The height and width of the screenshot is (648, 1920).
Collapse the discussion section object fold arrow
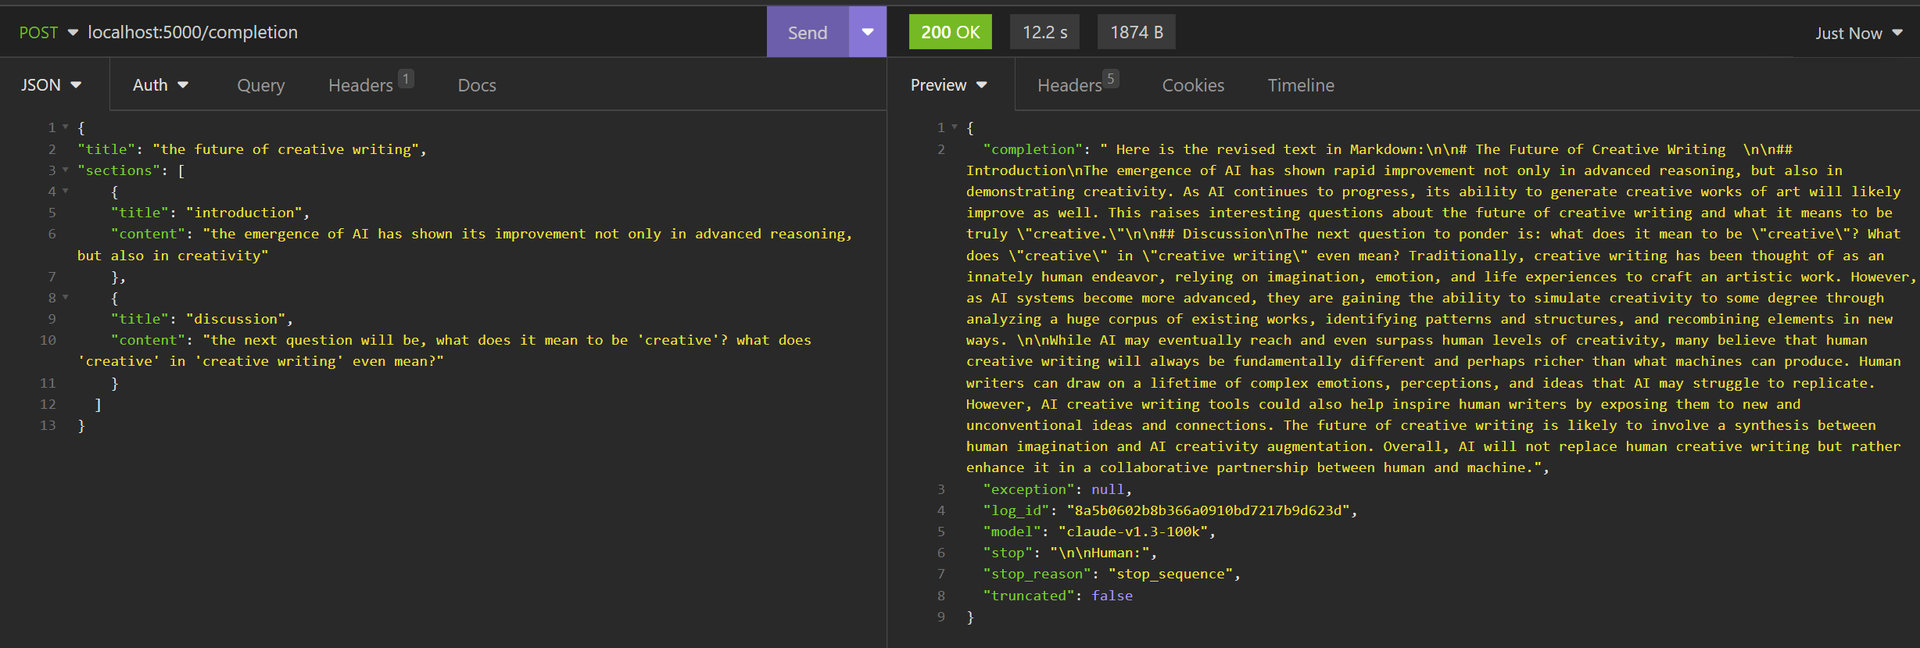(66, 297)
